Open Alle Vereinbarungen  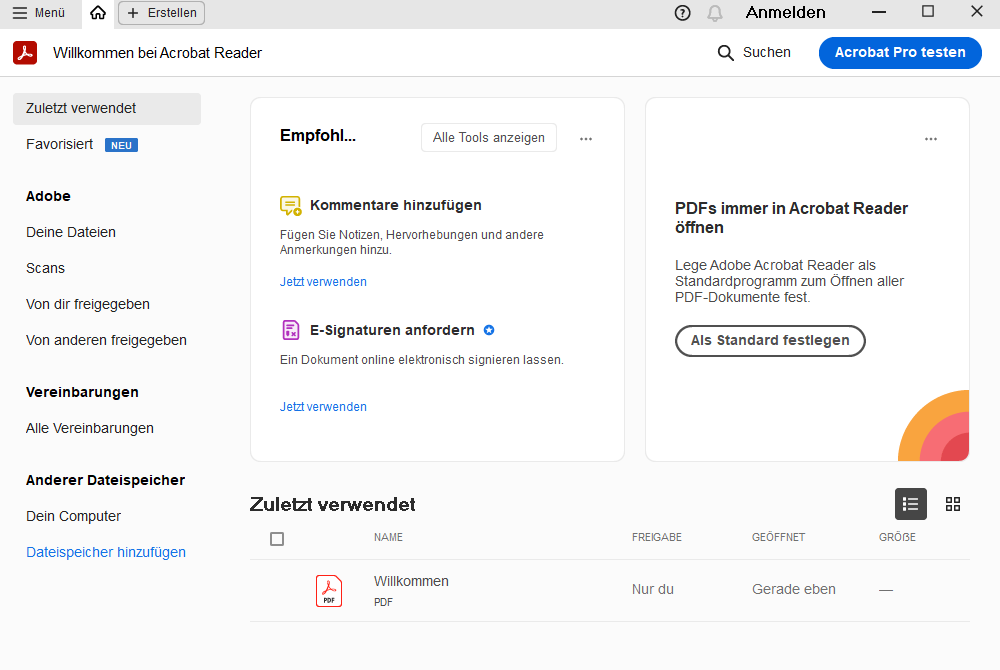tap(90, 428)
